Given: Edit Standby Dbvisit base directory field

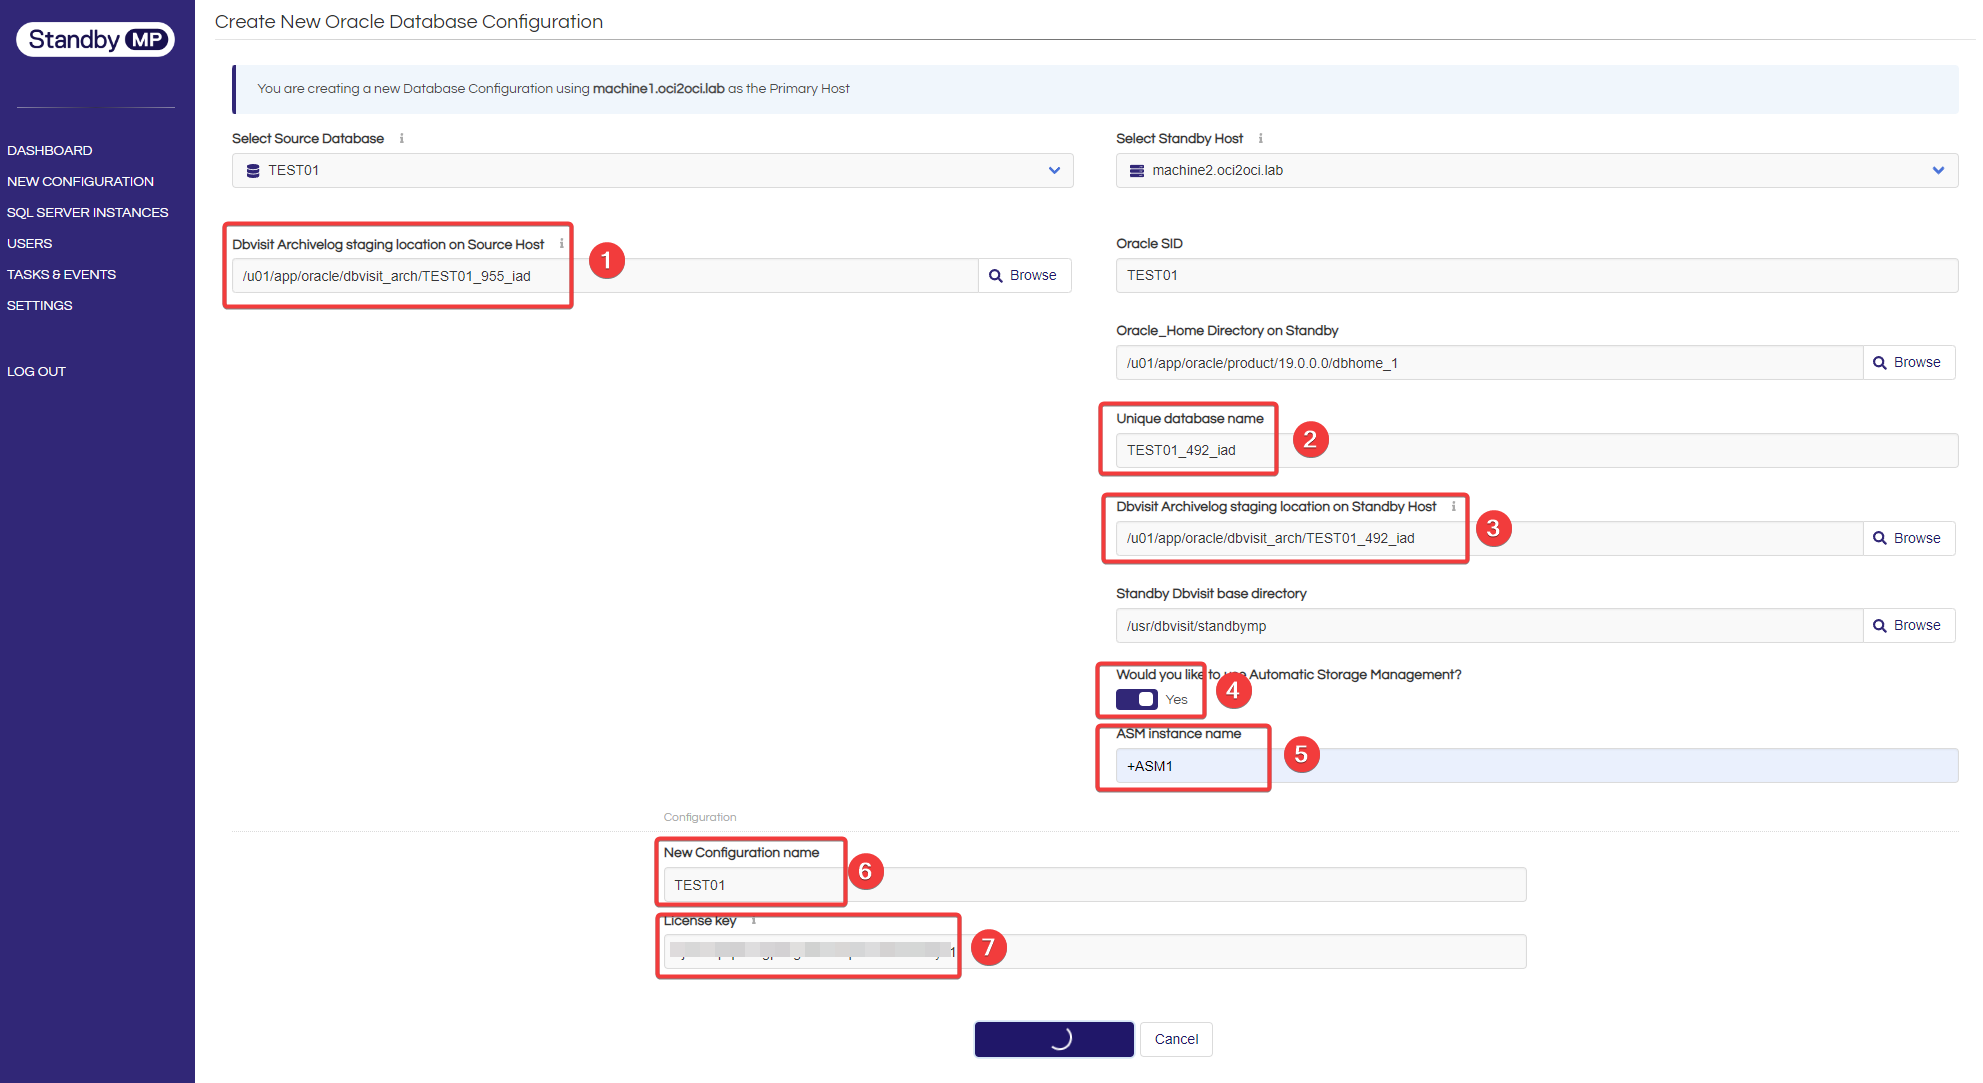Looking at the screenshot, I should pos(1489,626).
